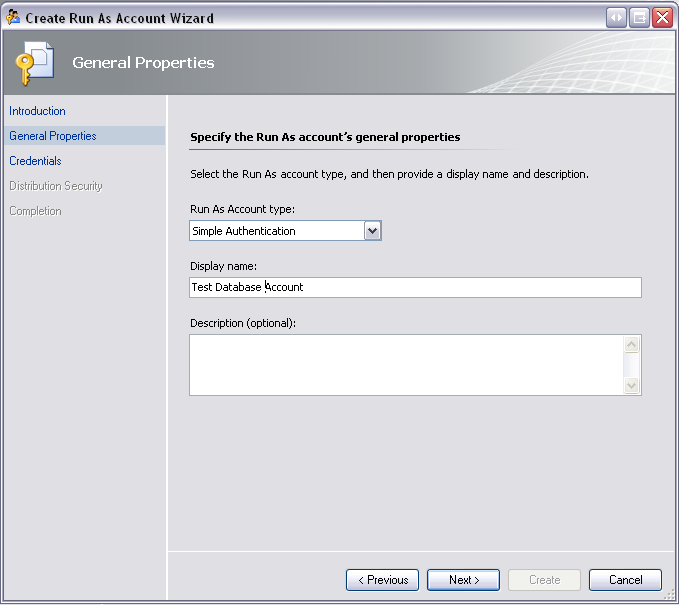The image size is (679, 605).
Task: Focus the Display name text field
Action: 415,288
